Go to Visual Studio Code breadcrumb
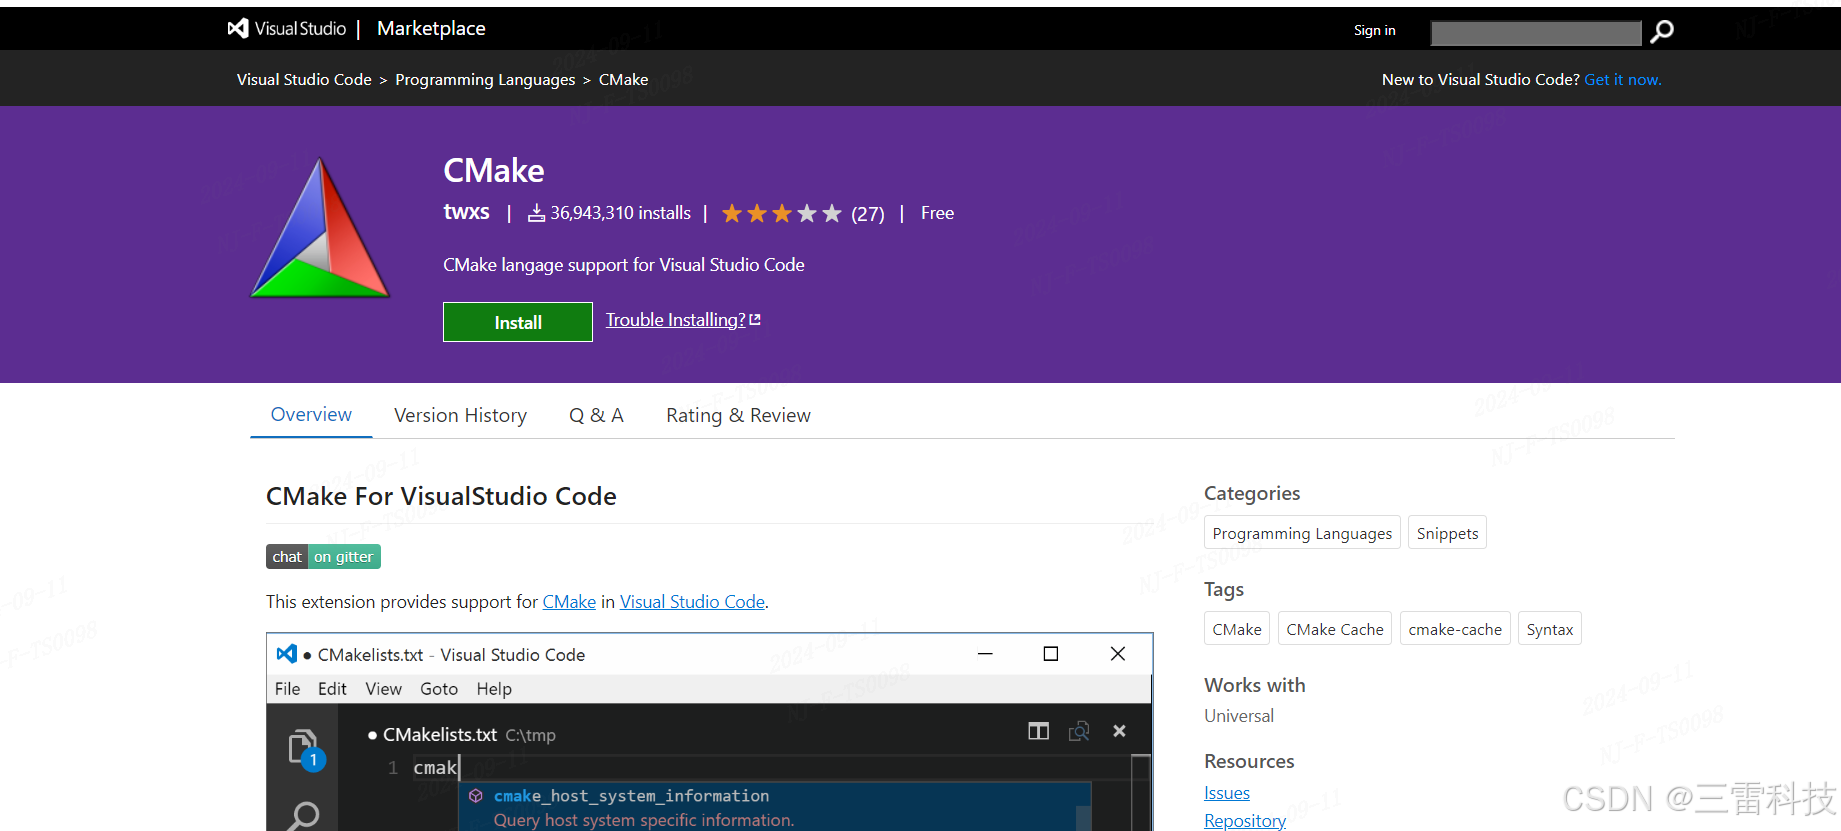 (x=304, y=80)
